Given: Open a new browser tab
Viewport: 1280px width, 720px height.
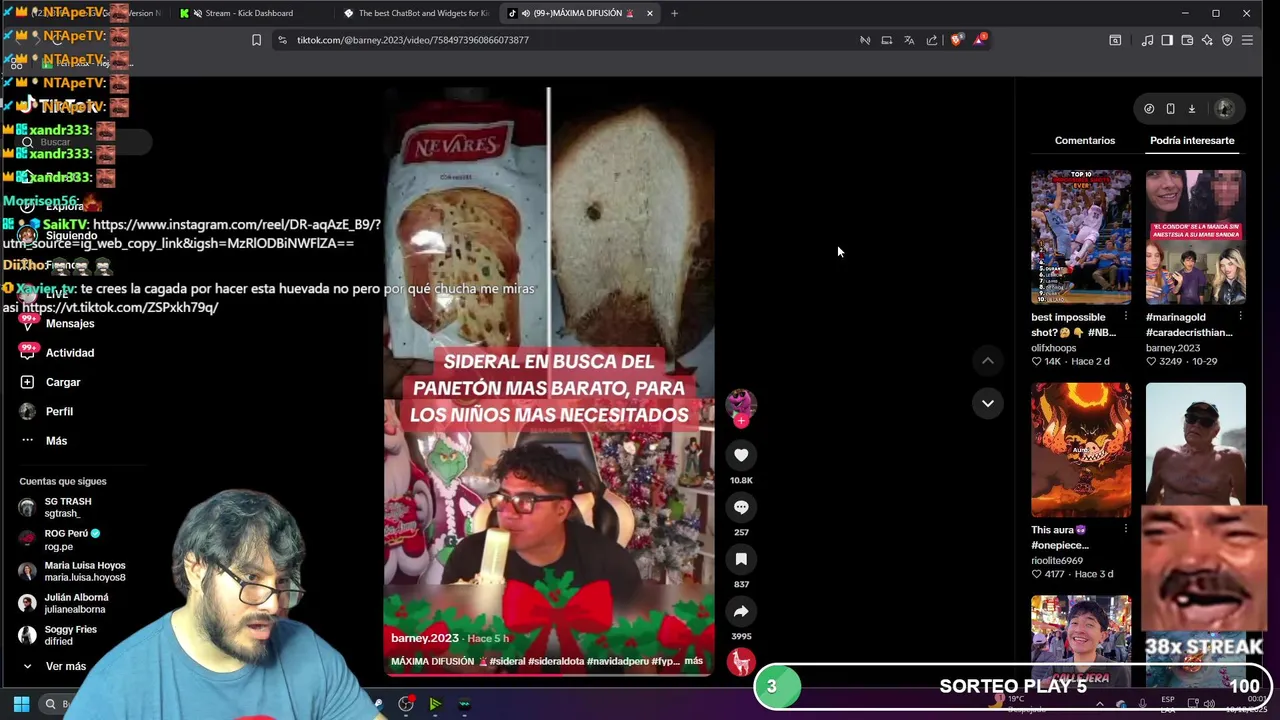Looking at the screenshot, I should click(x=674, y=13).
